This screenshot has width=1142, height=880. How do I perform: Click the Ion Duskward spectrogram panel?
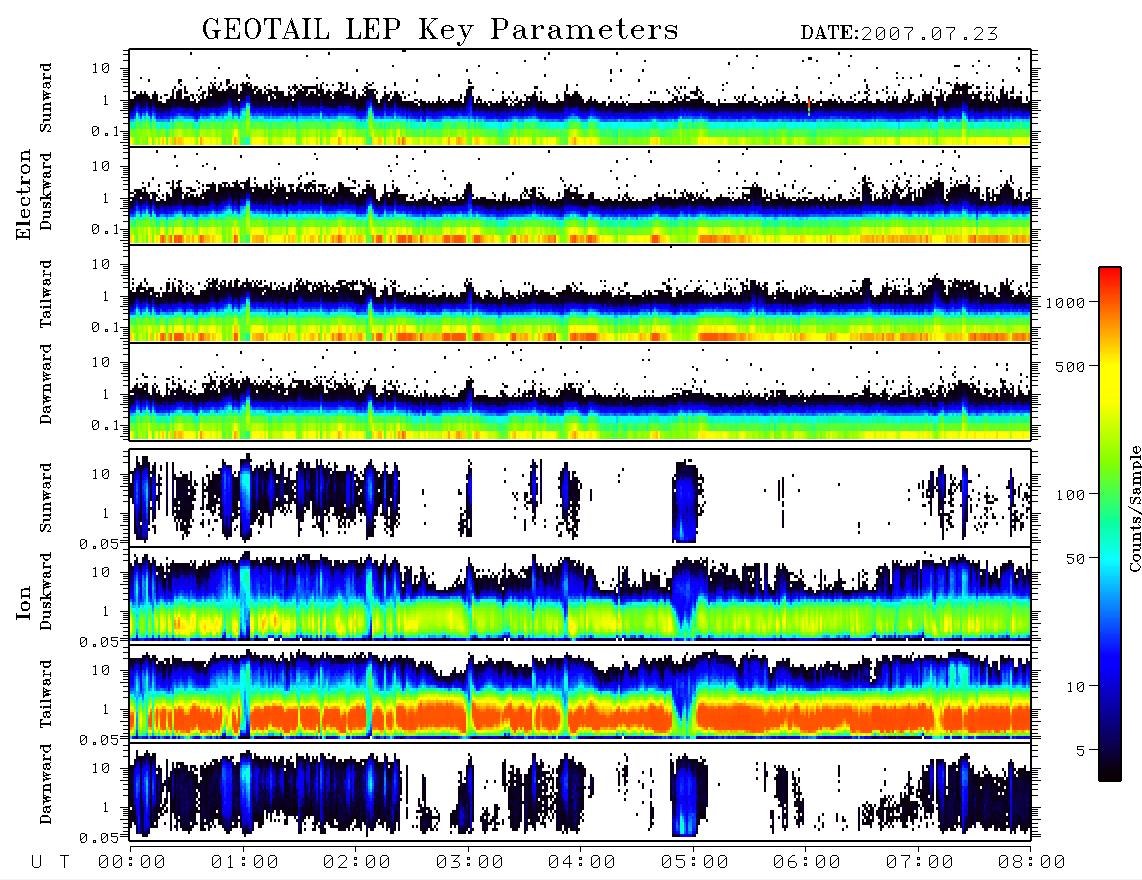click(x=580, y=595)
